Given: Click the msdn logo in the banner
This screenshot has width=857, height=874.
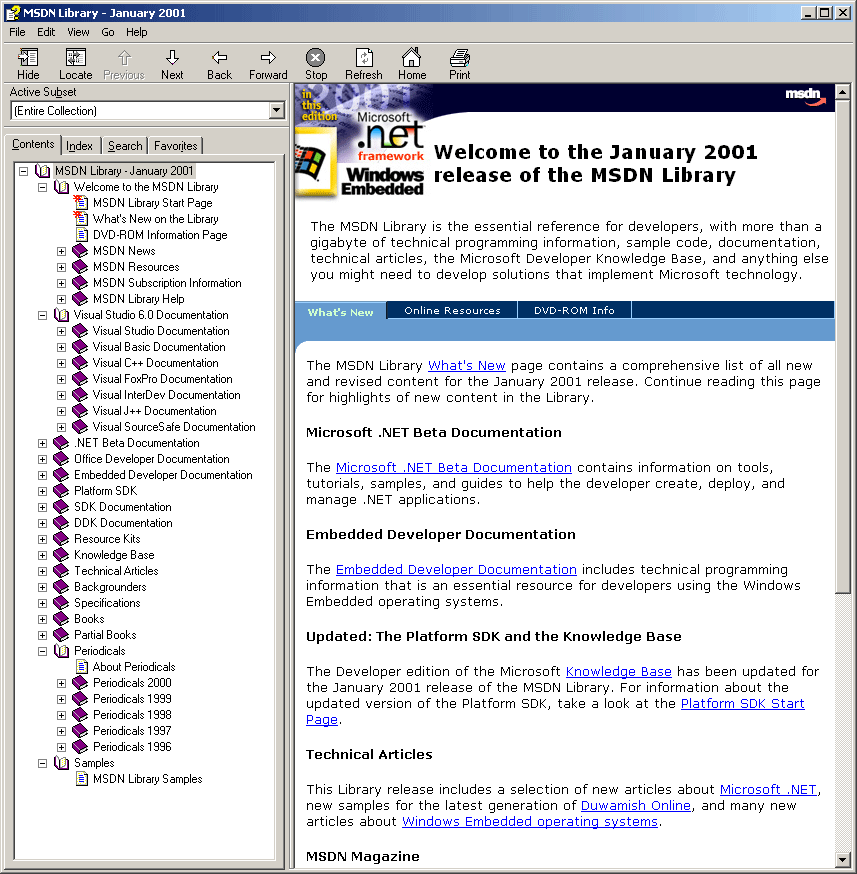Looking at the screenshot, I should (x=805, y=96).
